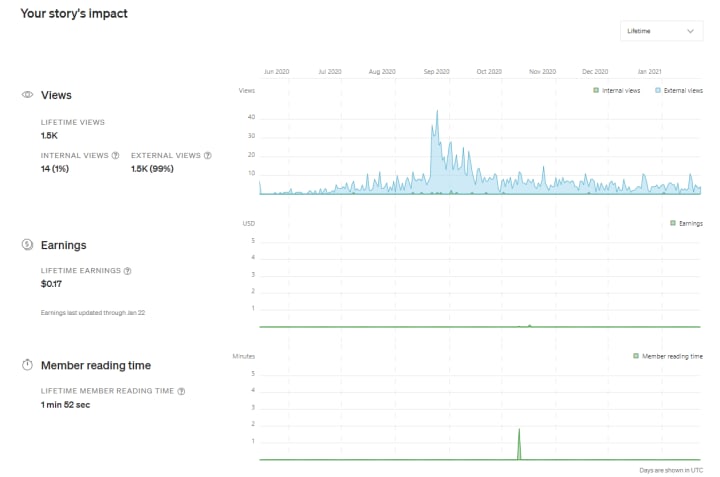Click the green spike in Member reading time chart
The height and width of the screenshot is (477, 720).
pos(519,443)
